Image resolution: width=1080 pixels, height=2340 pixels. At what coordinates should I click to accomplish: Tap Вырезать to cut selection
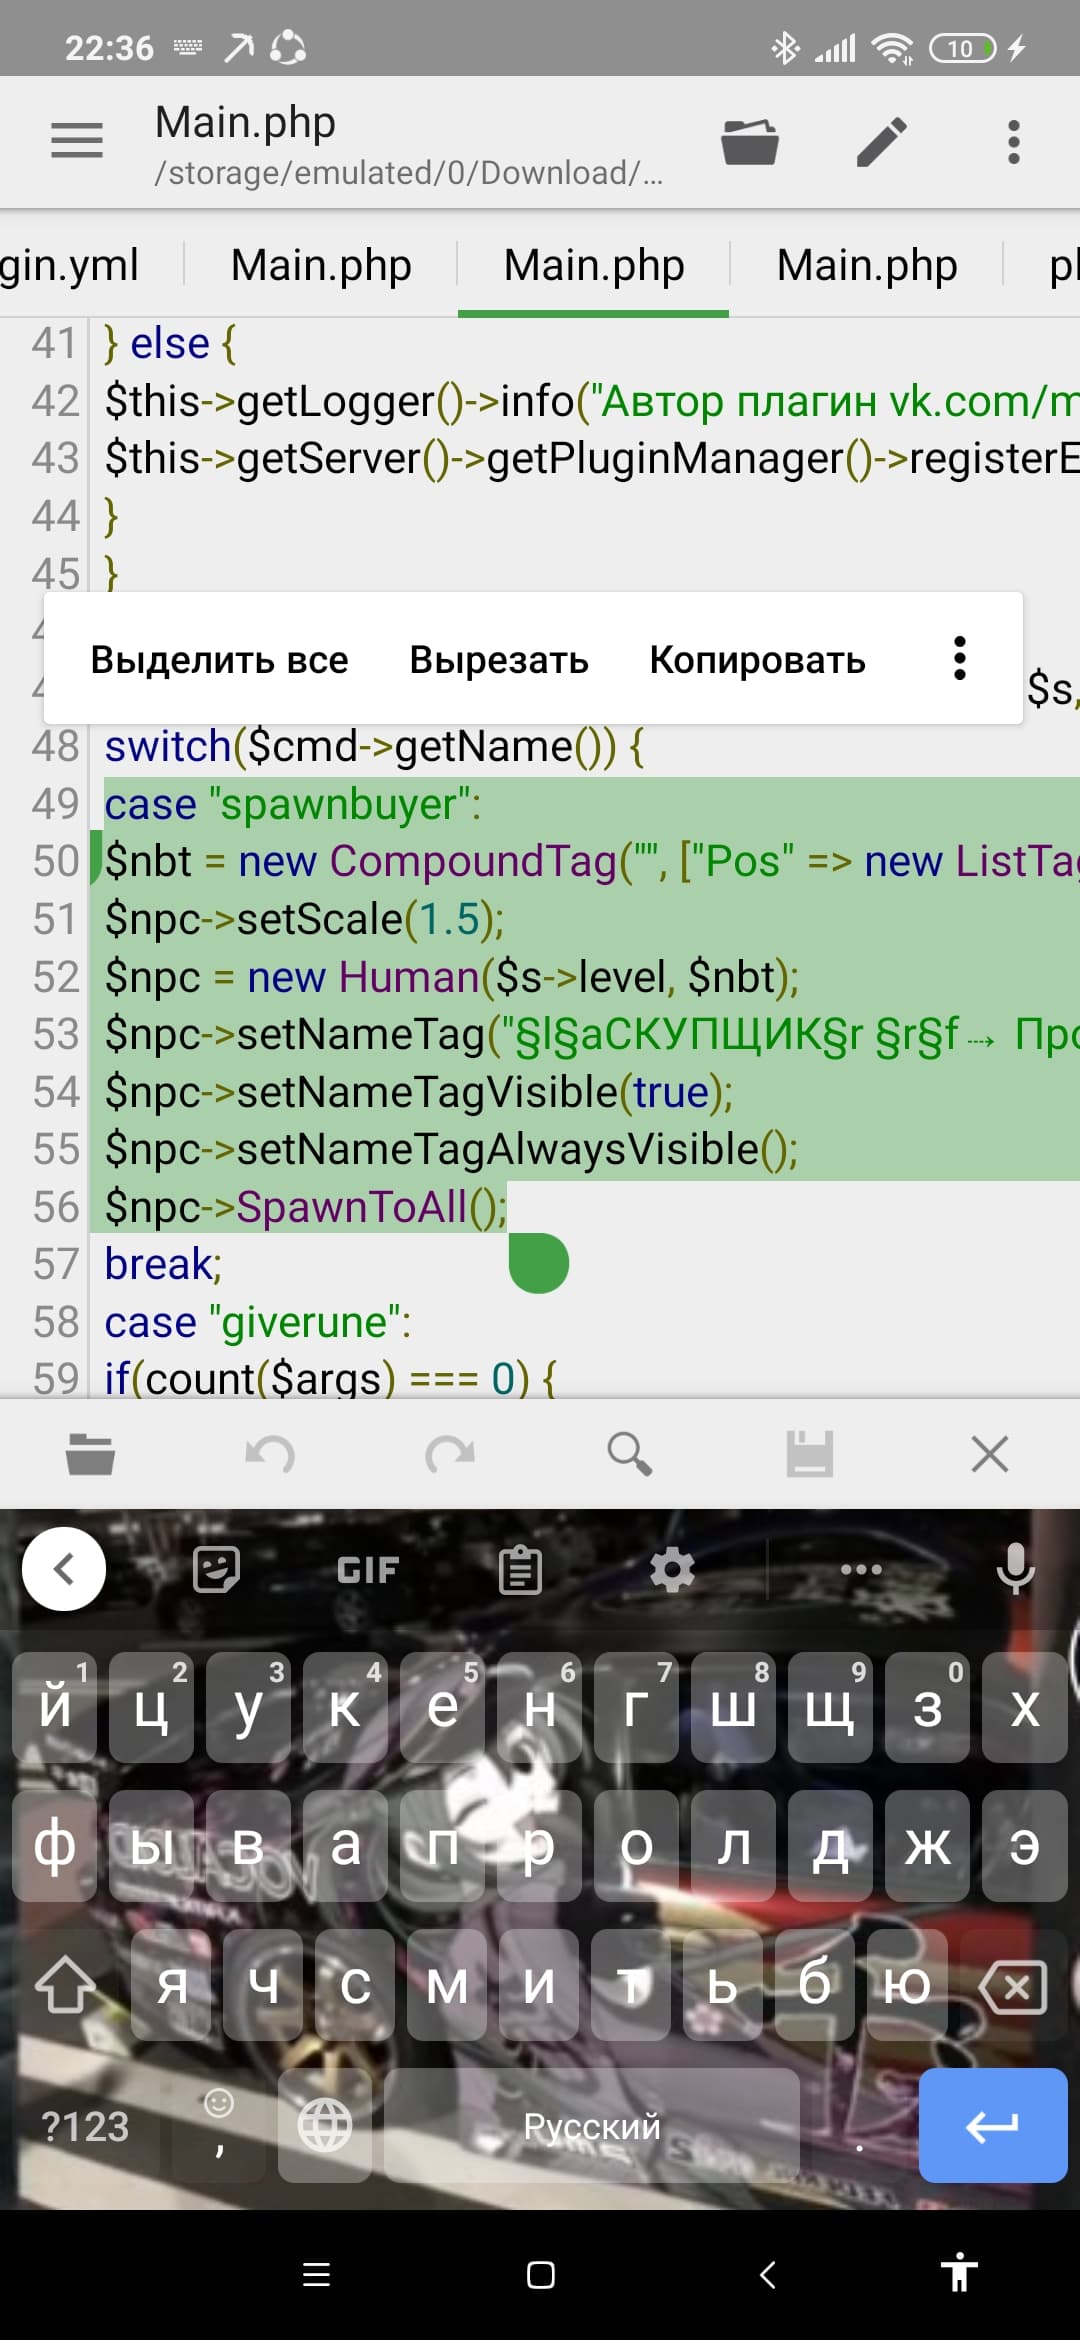click(499, 660)
